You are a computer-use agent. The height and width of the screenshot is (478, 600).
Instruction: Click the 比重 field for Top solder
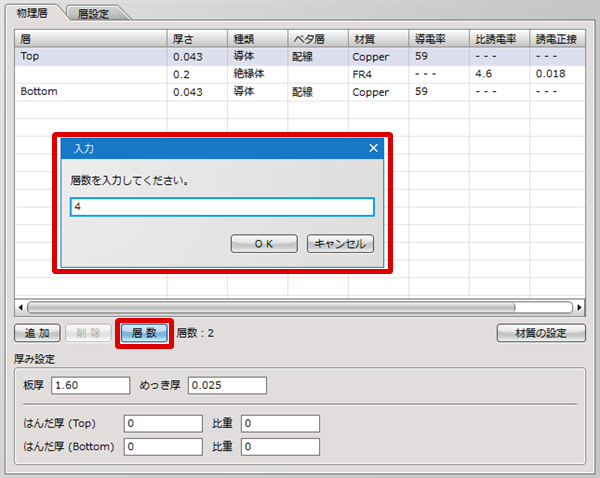pyautogui.click(x=279, y=424)
